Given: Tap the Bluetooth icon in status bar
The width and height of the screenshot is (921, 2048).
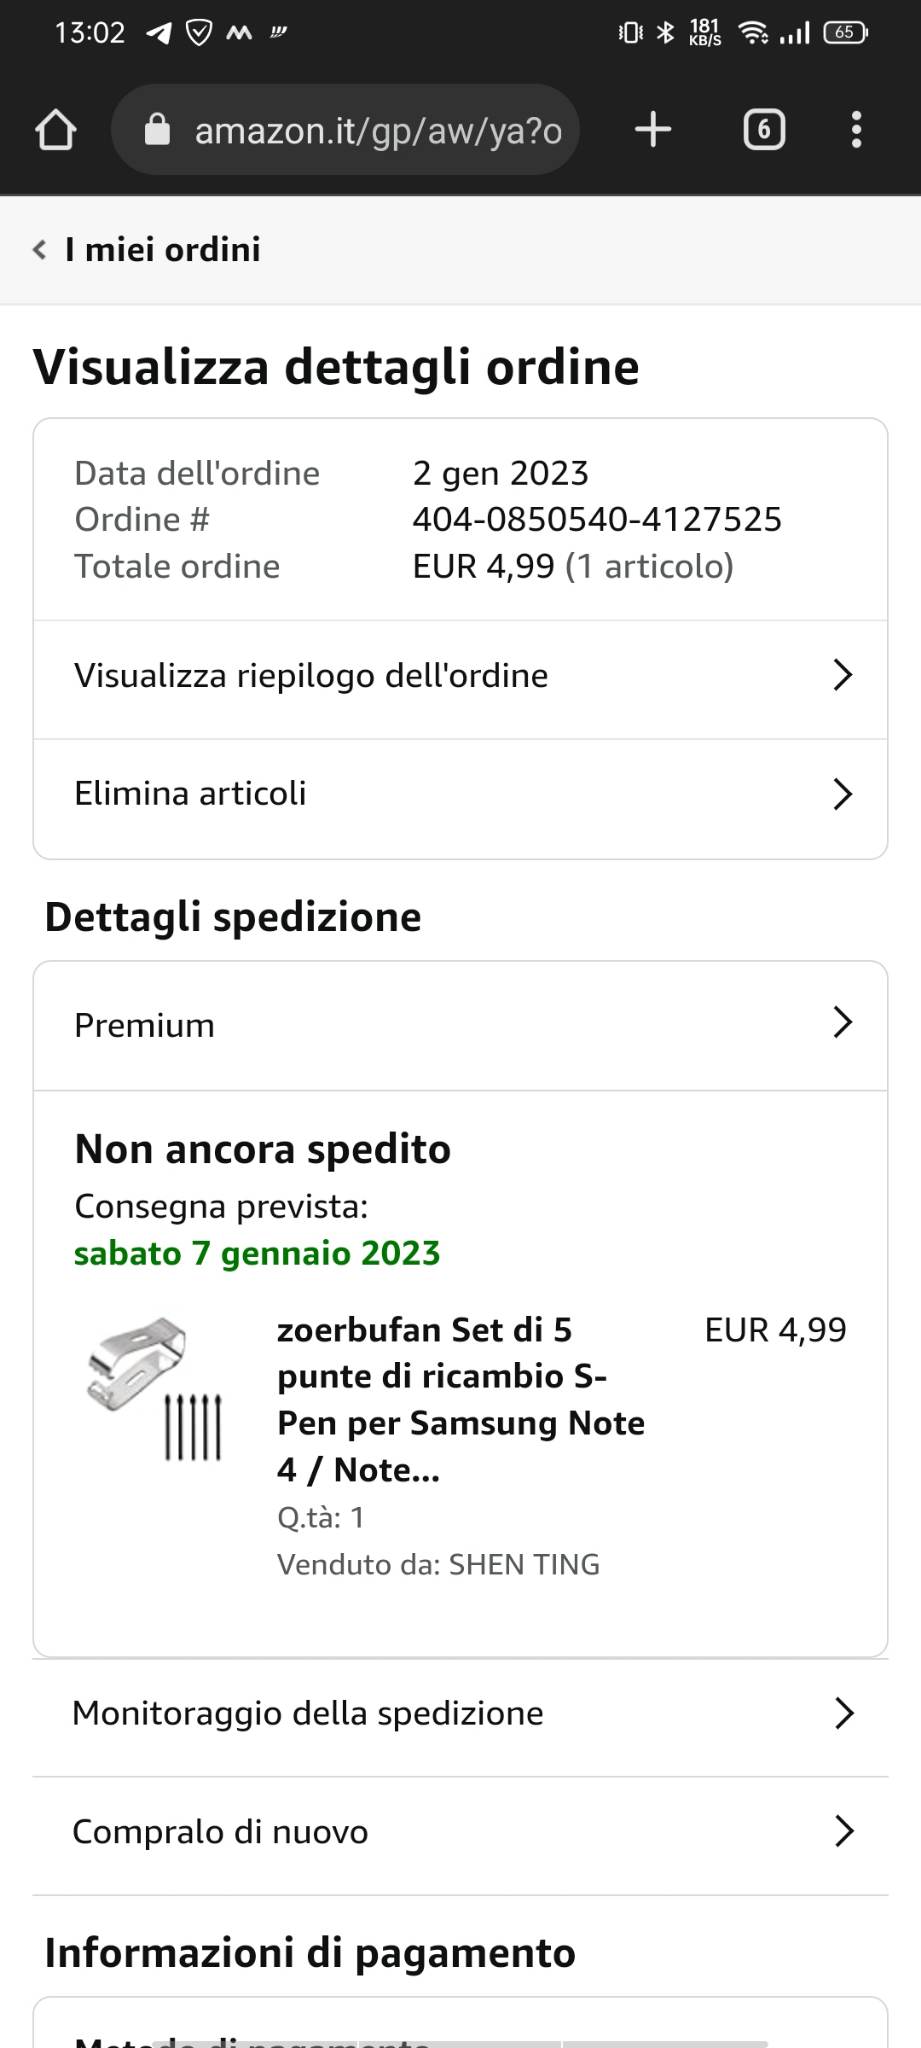Looking at the screenshot, I should [x=665, y=33].
